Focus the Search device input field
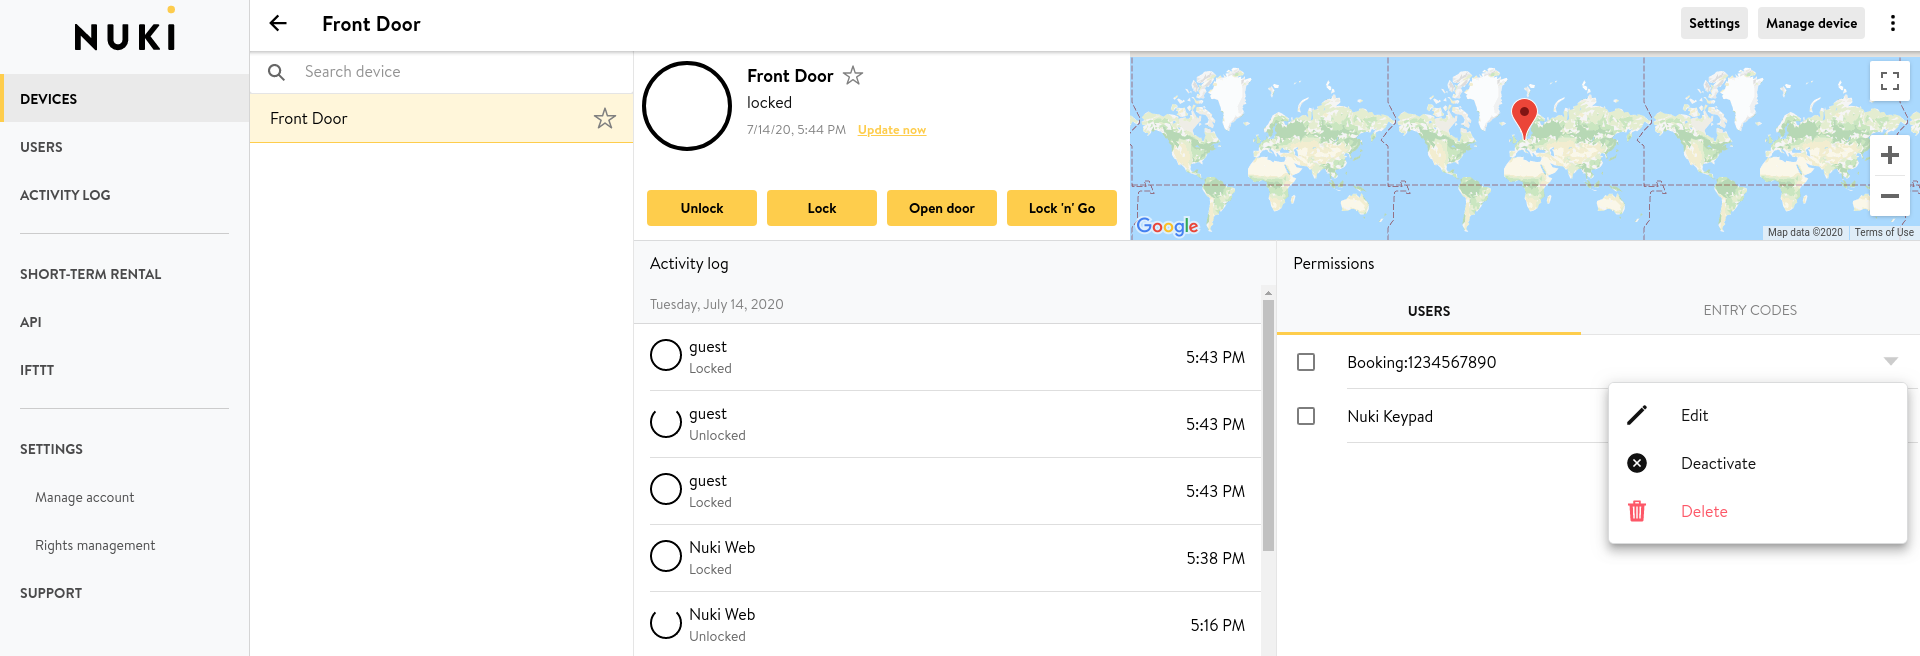This screenshot has width=1920, height=656. [x=460, y=72]
